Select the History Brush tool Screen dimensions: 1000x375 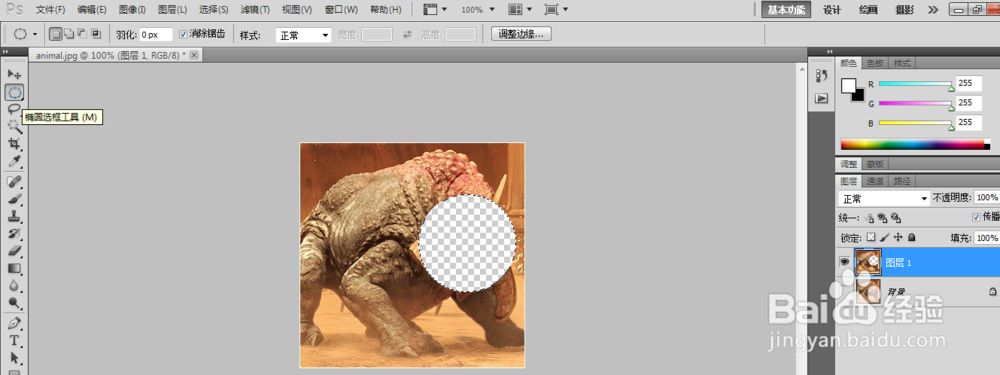tap(14, 233)
